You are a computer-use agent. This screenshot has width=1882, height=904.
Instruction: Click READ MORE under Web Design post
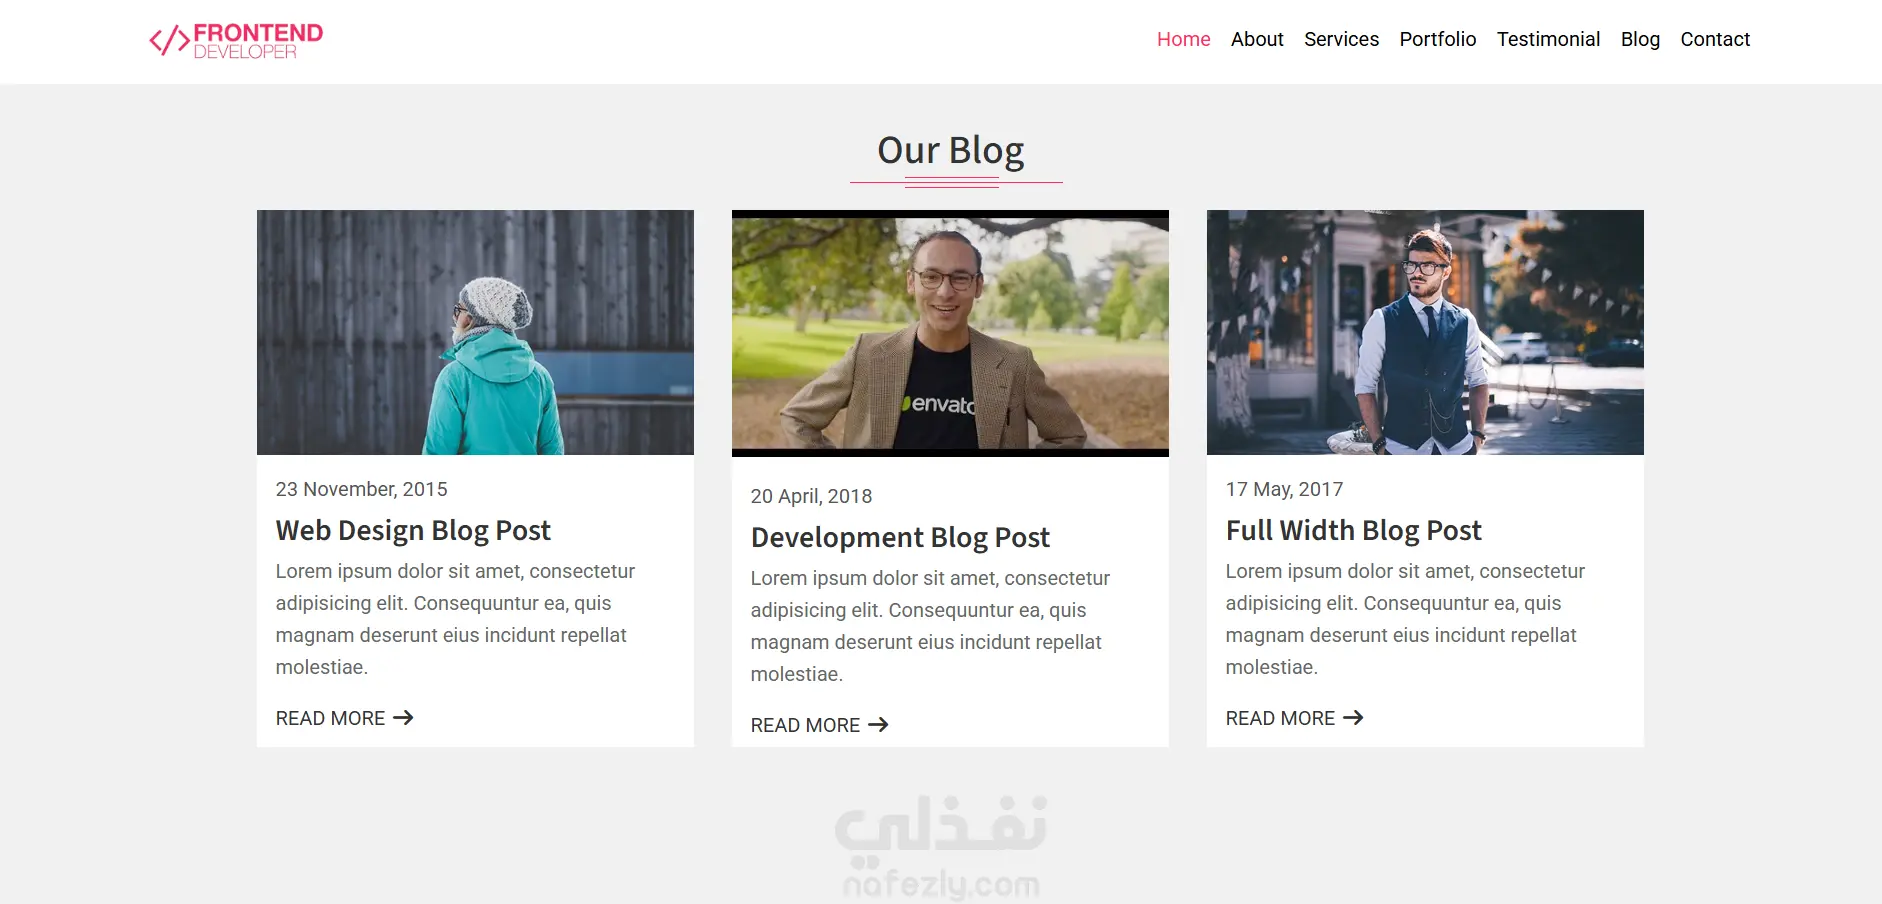[x=330, y=718]
